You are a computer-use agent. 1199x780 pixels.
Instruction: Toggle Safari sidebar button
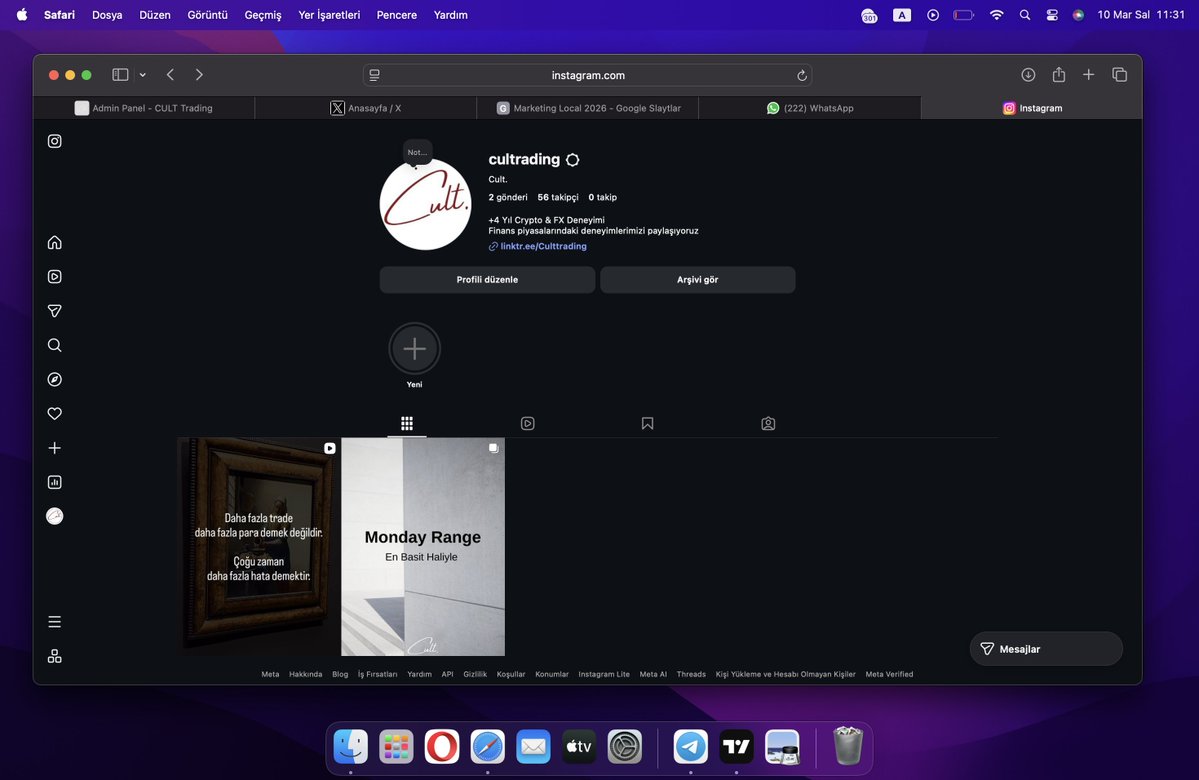[x=120, y=75]
